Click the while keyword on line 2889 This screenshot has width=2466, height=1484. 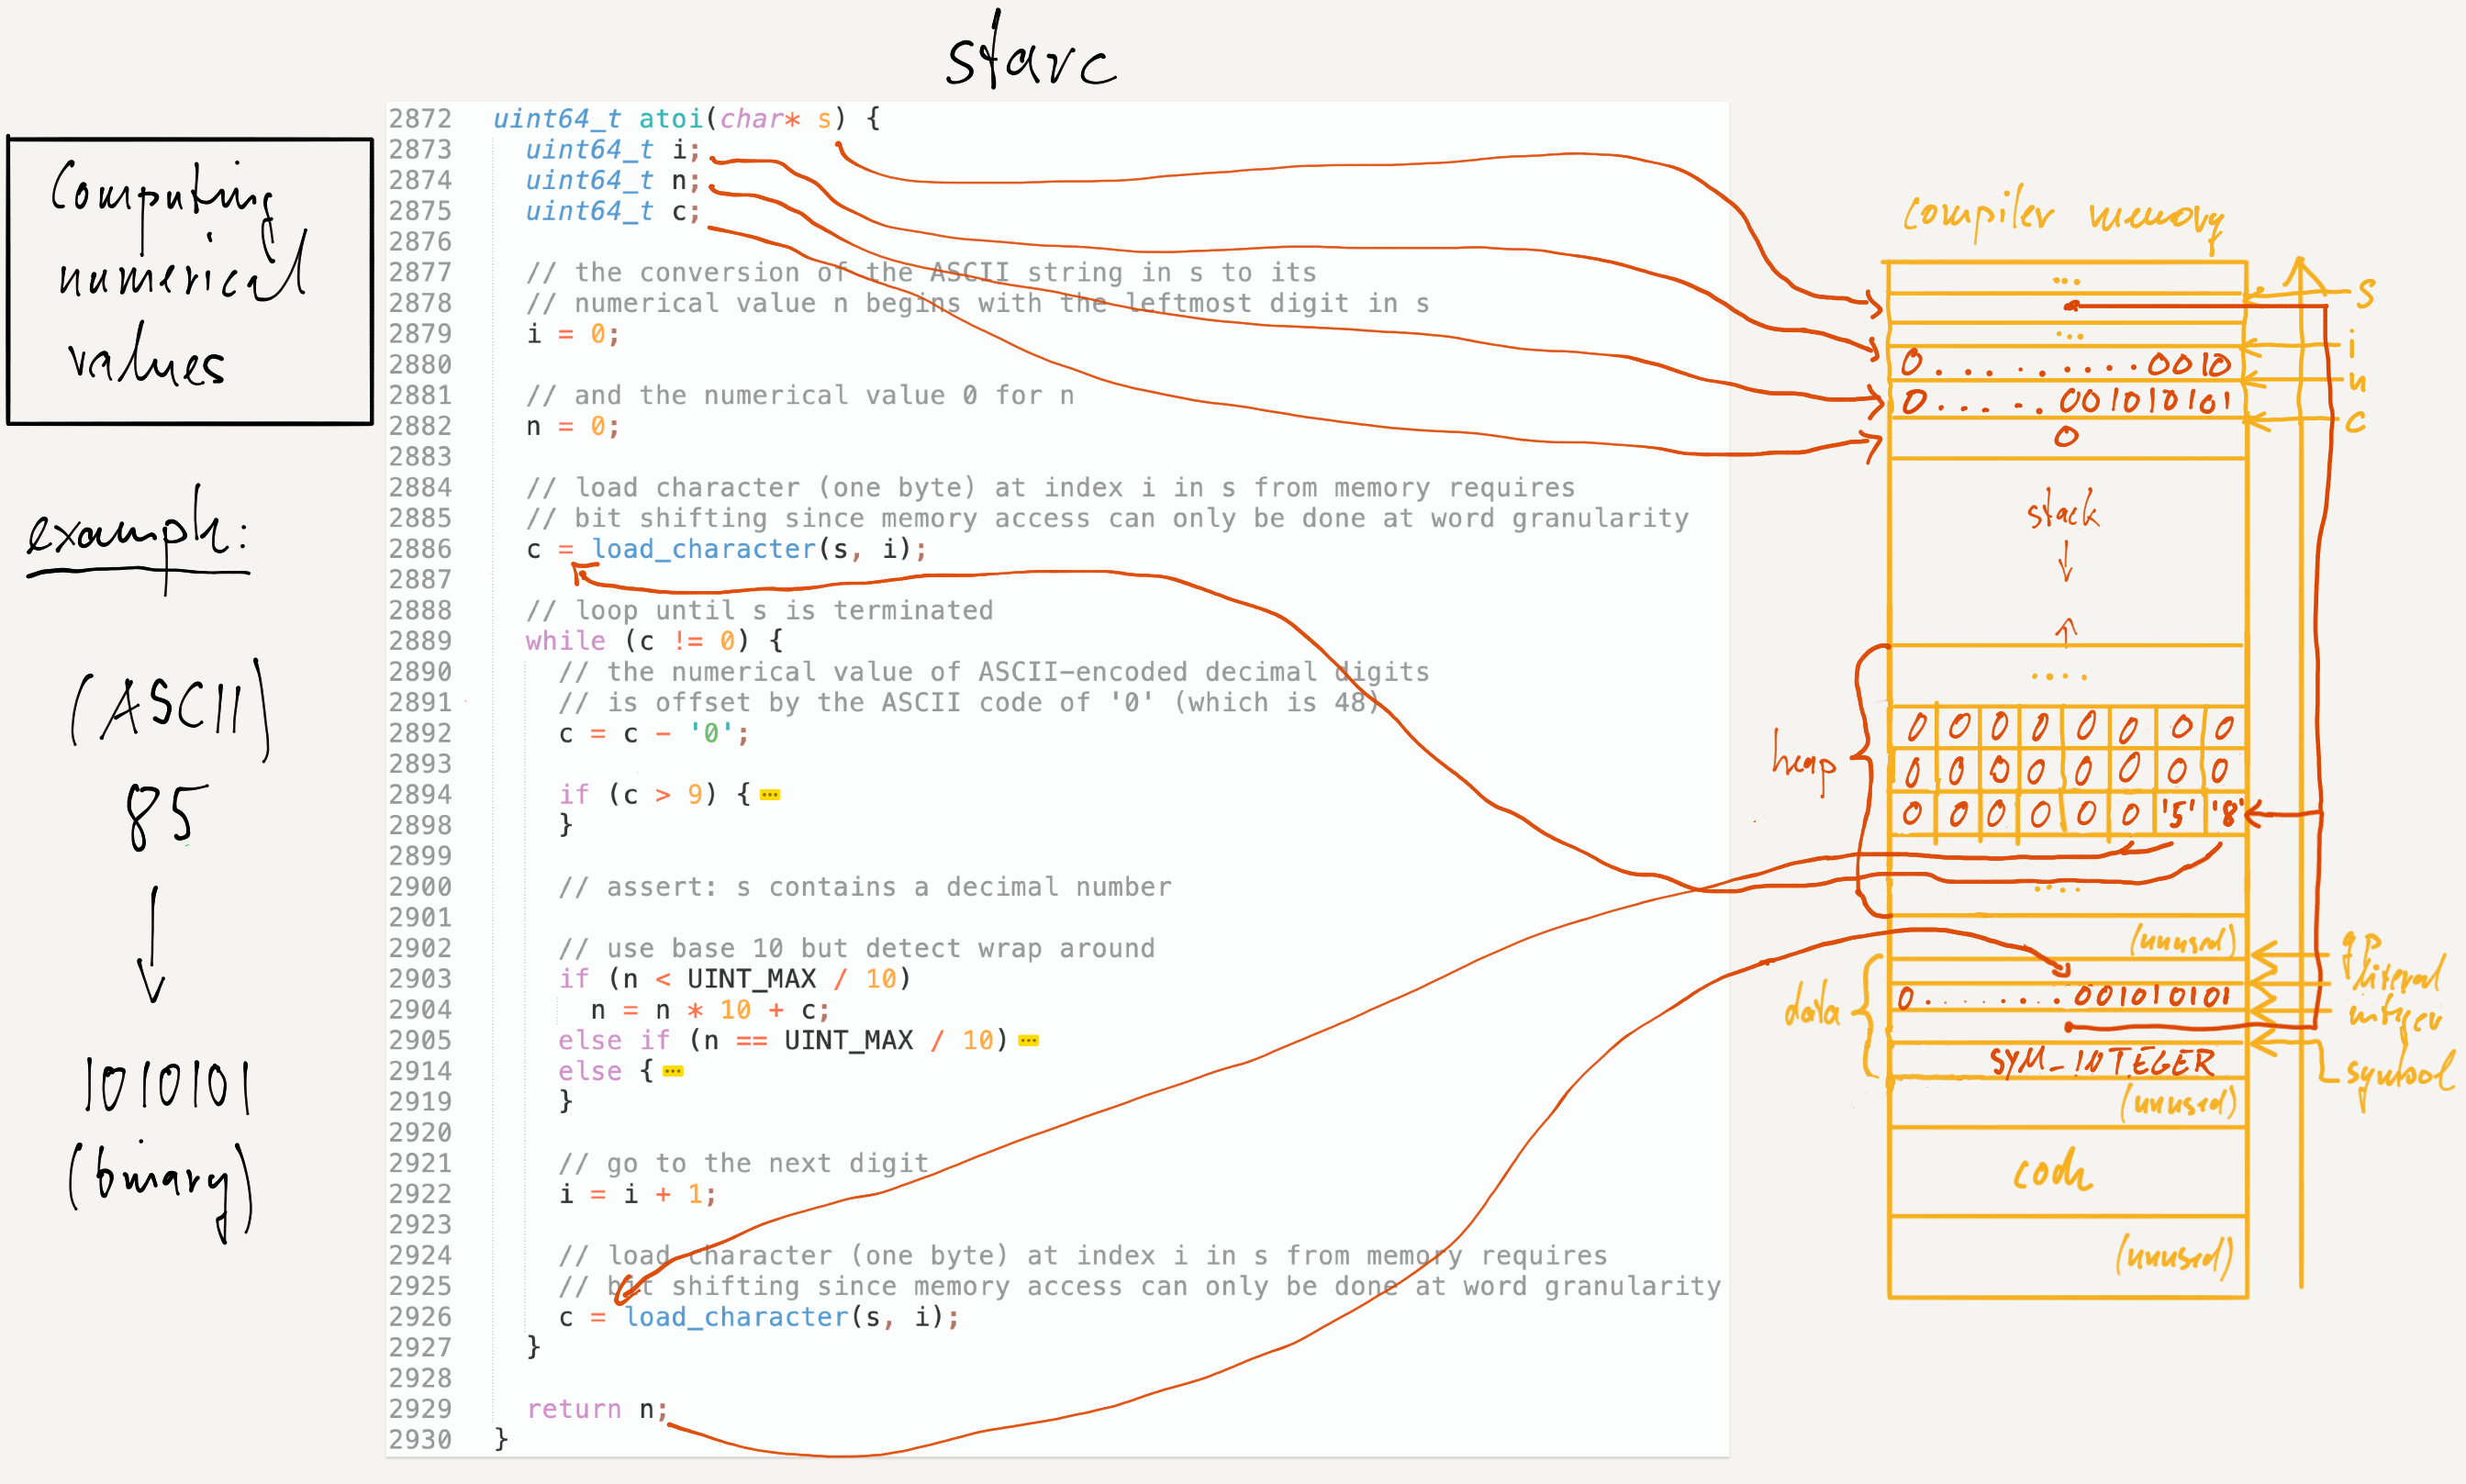tap(565, 641)
